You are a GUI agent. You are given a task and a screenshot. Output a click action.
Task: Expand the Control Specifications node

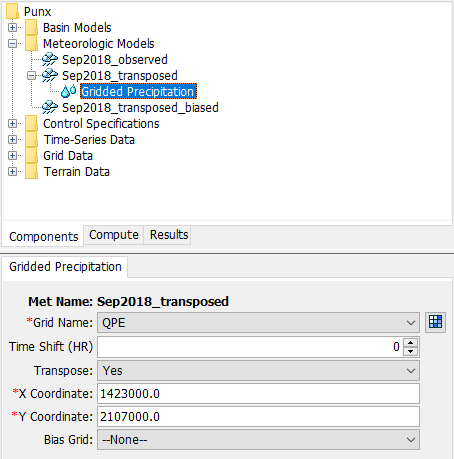tap(12, 124)
